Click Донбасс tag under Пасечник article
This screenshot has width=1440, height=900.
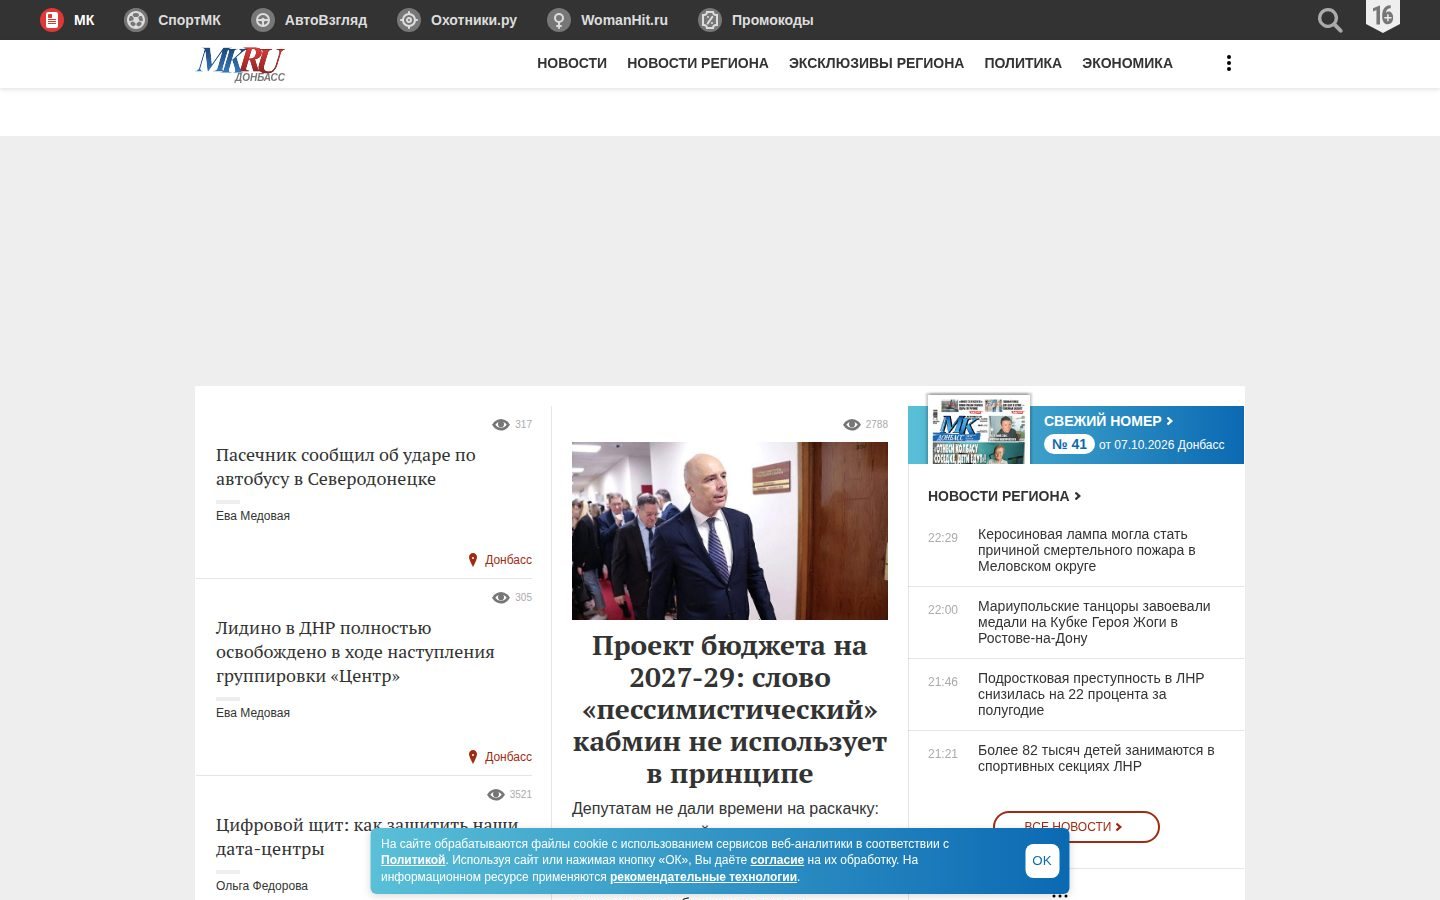point(508,560)
